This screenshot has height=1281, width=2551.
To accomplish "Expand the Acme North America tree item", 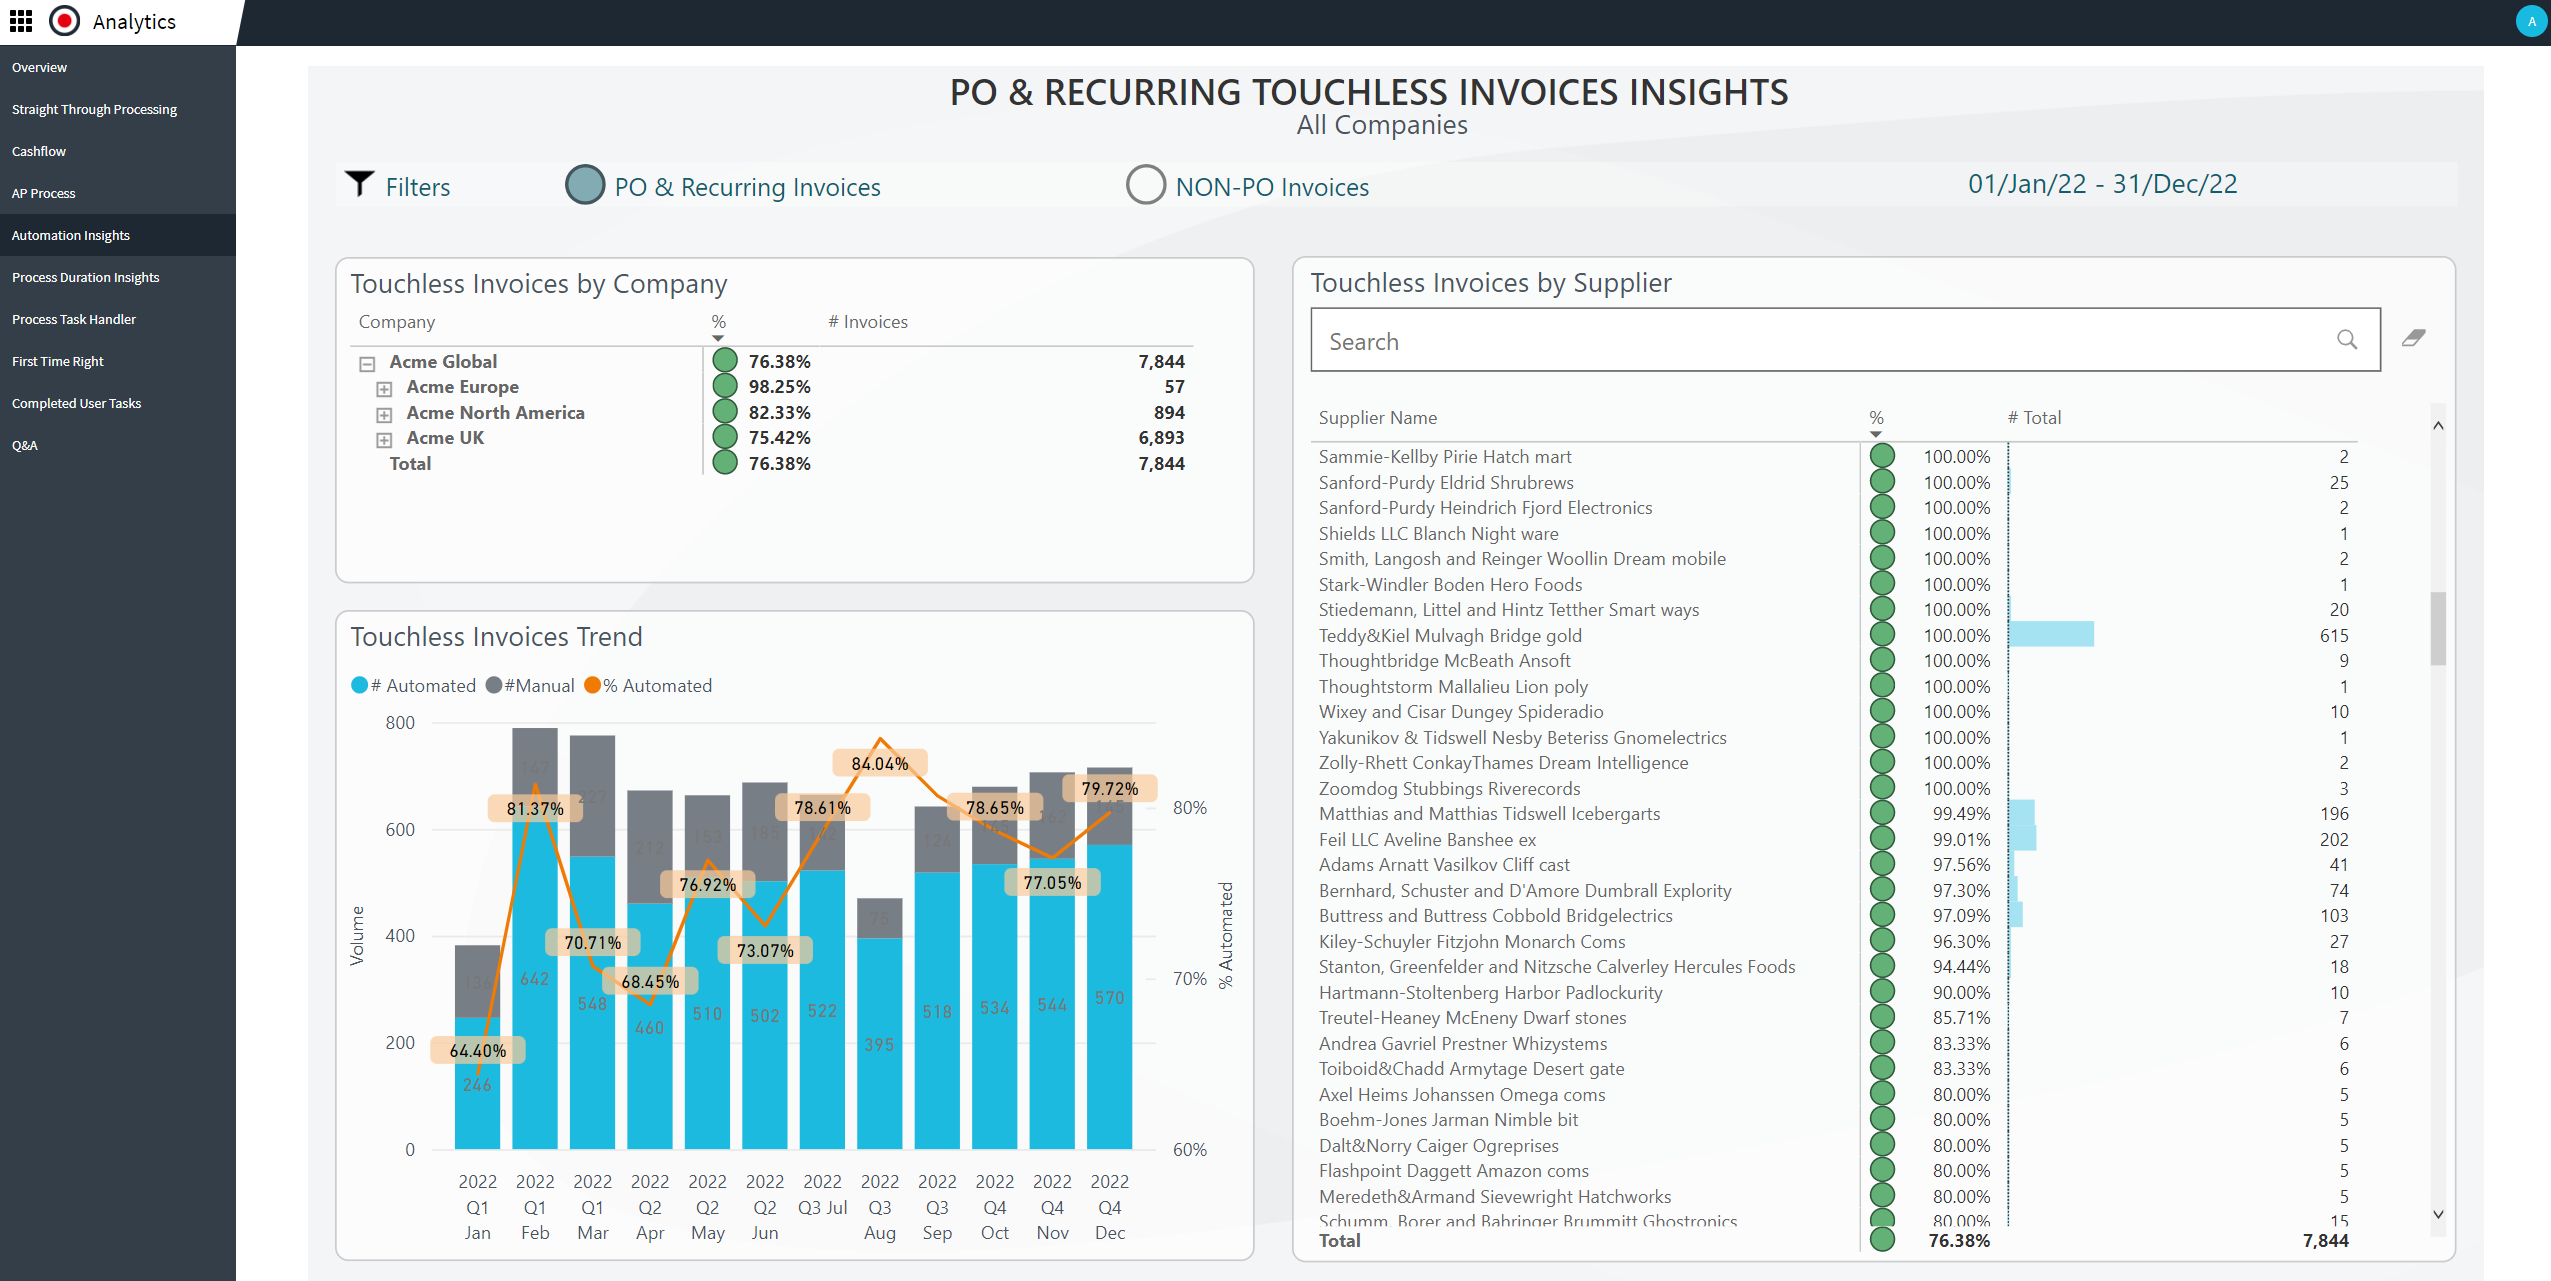I will click(382, 413).
